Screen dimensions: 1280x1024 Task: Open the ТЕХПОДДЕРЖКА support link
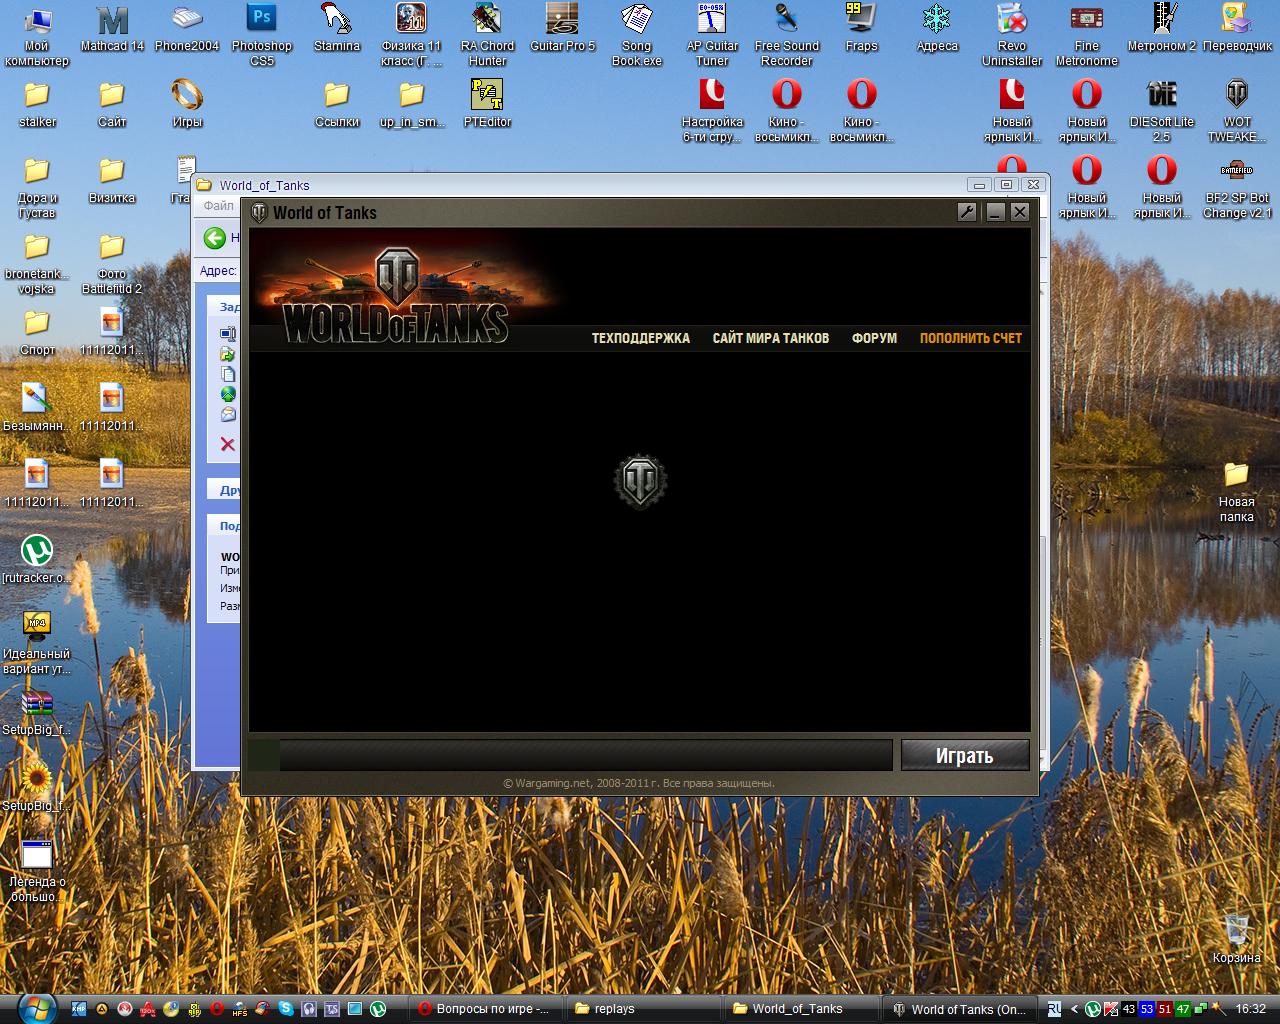point(641,338)
